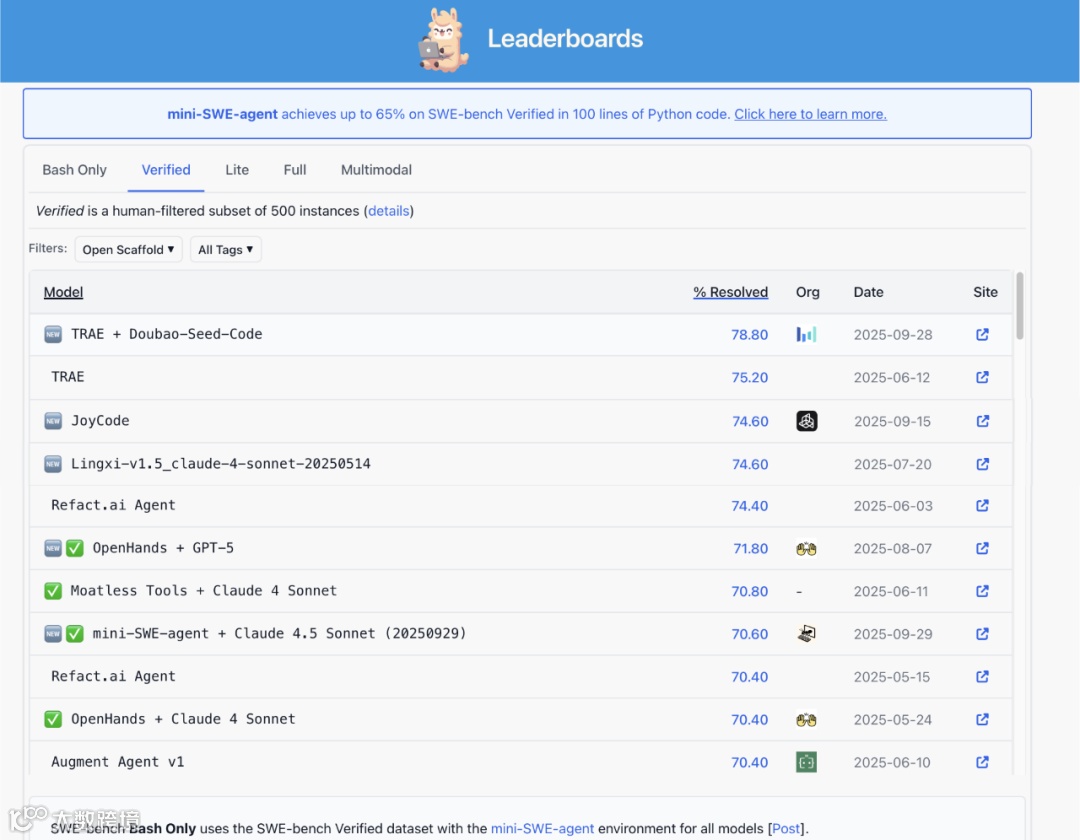Open site link for Refact.ai Agent 74.40

click(x=982, y=505)
